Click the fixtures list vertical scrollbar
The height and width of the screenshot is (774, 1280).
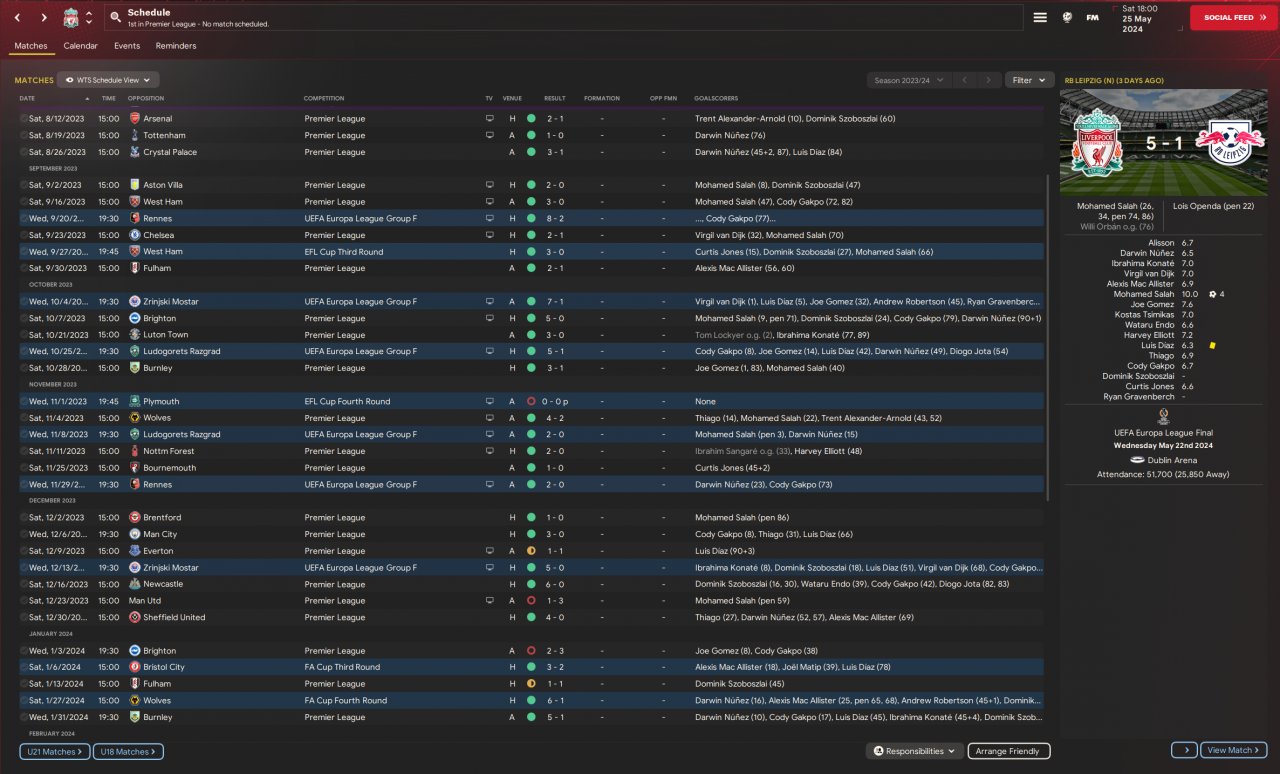pos(1047,338)
